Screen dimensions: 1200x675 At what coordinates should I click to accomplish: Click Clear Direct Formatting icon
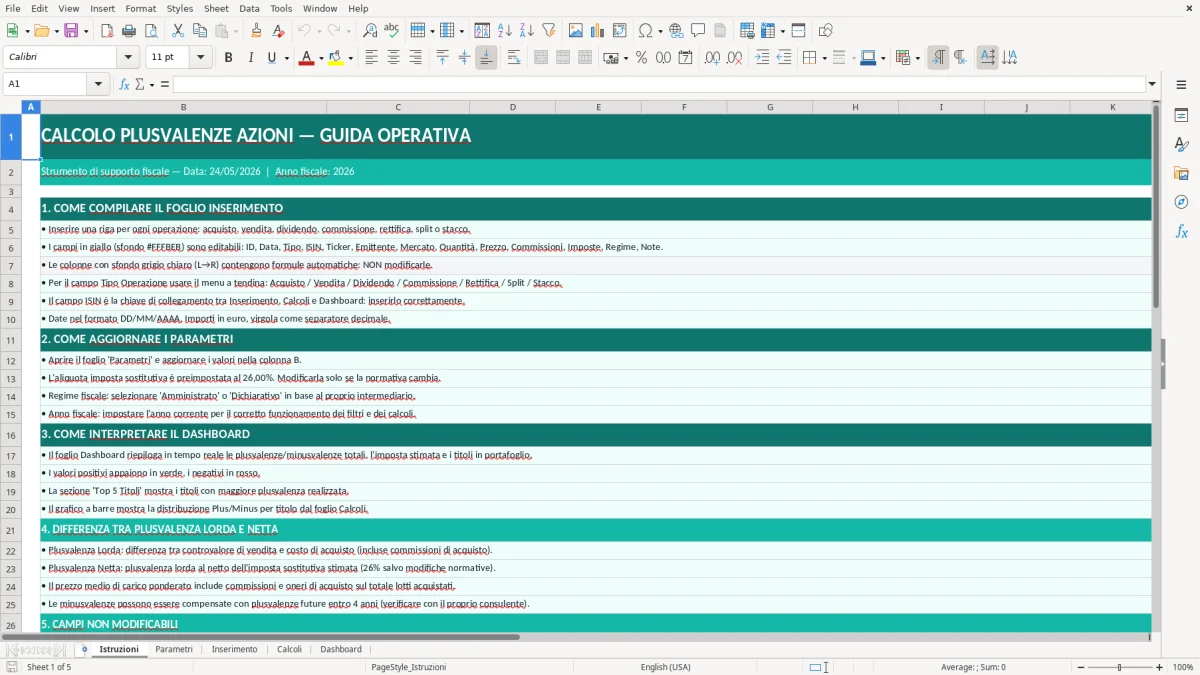coord(277,31)
